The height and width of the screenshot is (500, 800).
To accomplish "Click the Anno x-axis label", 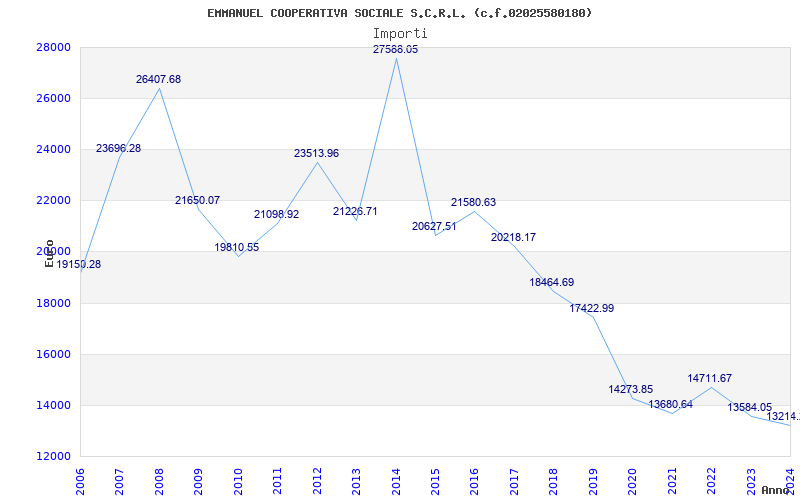I will (776, 490).
